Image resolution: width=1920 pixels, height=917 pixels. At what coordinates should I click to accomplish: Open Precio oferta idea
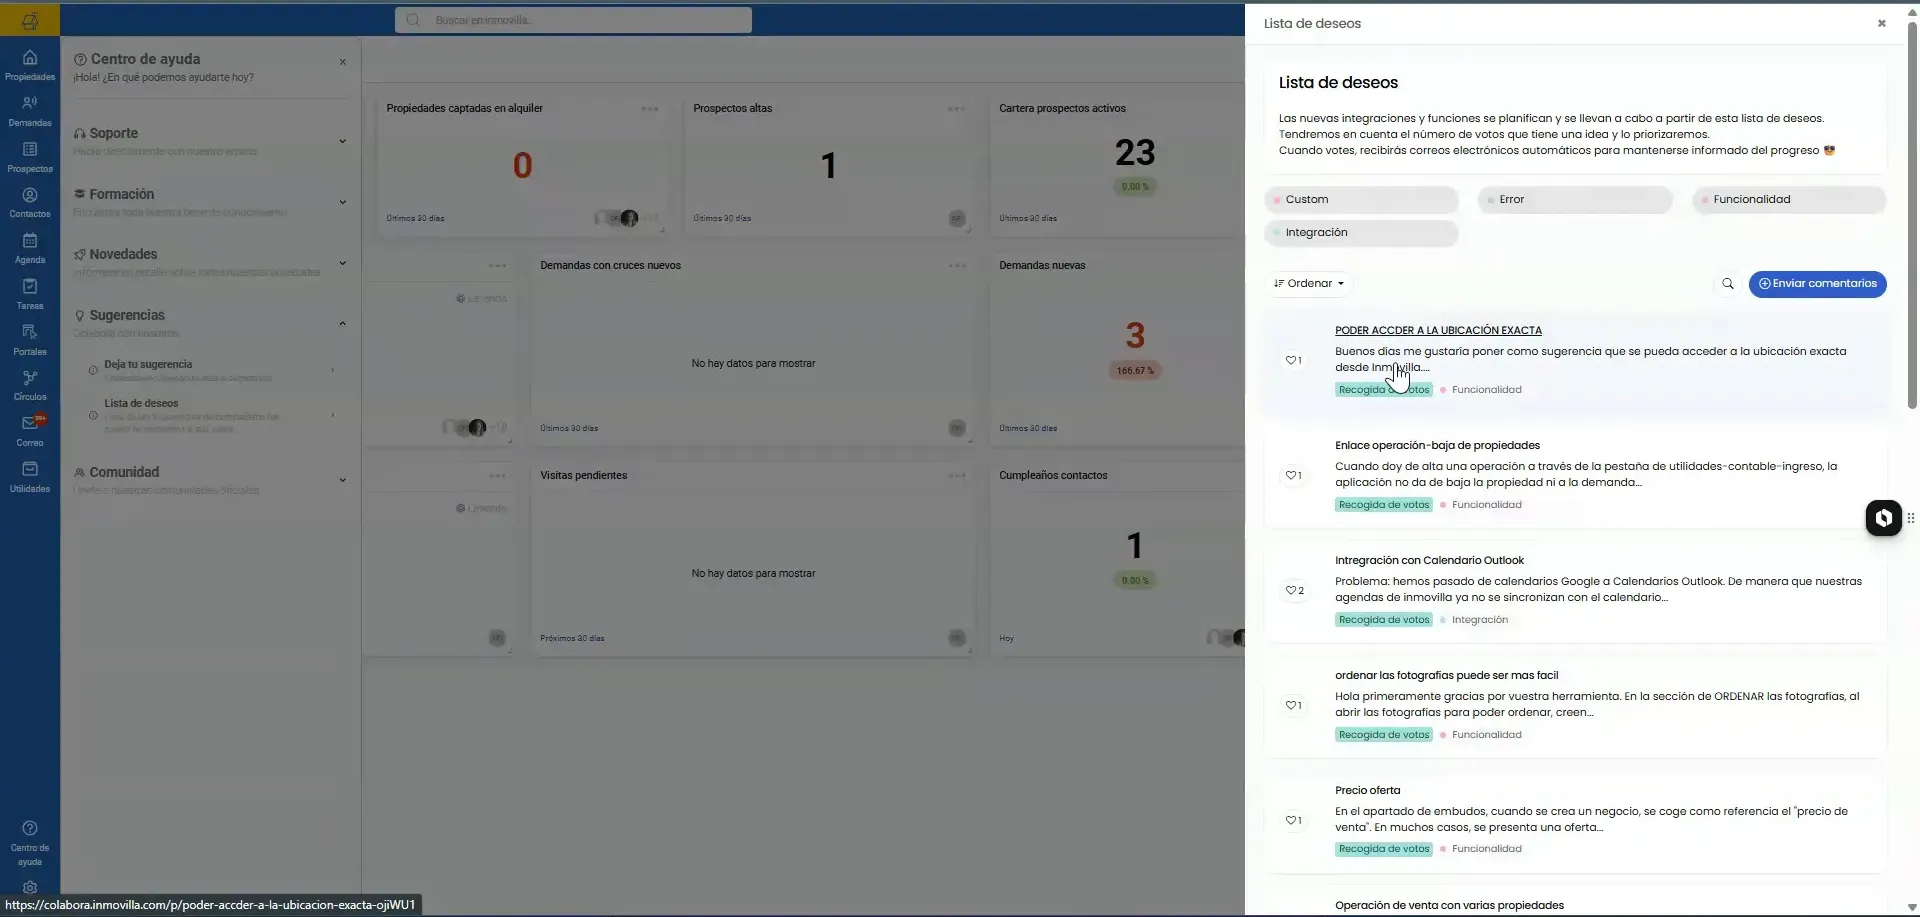(x=1367, y=791)
